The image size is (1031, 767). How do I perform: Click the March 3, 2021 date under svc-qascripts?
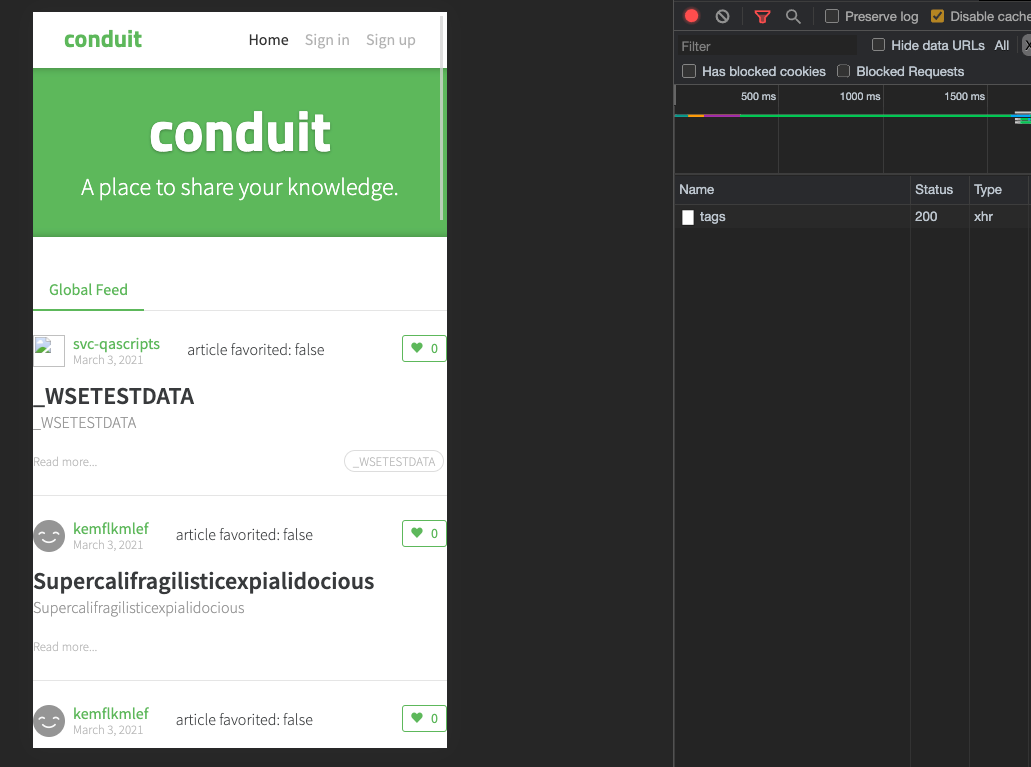coord(108,360)
